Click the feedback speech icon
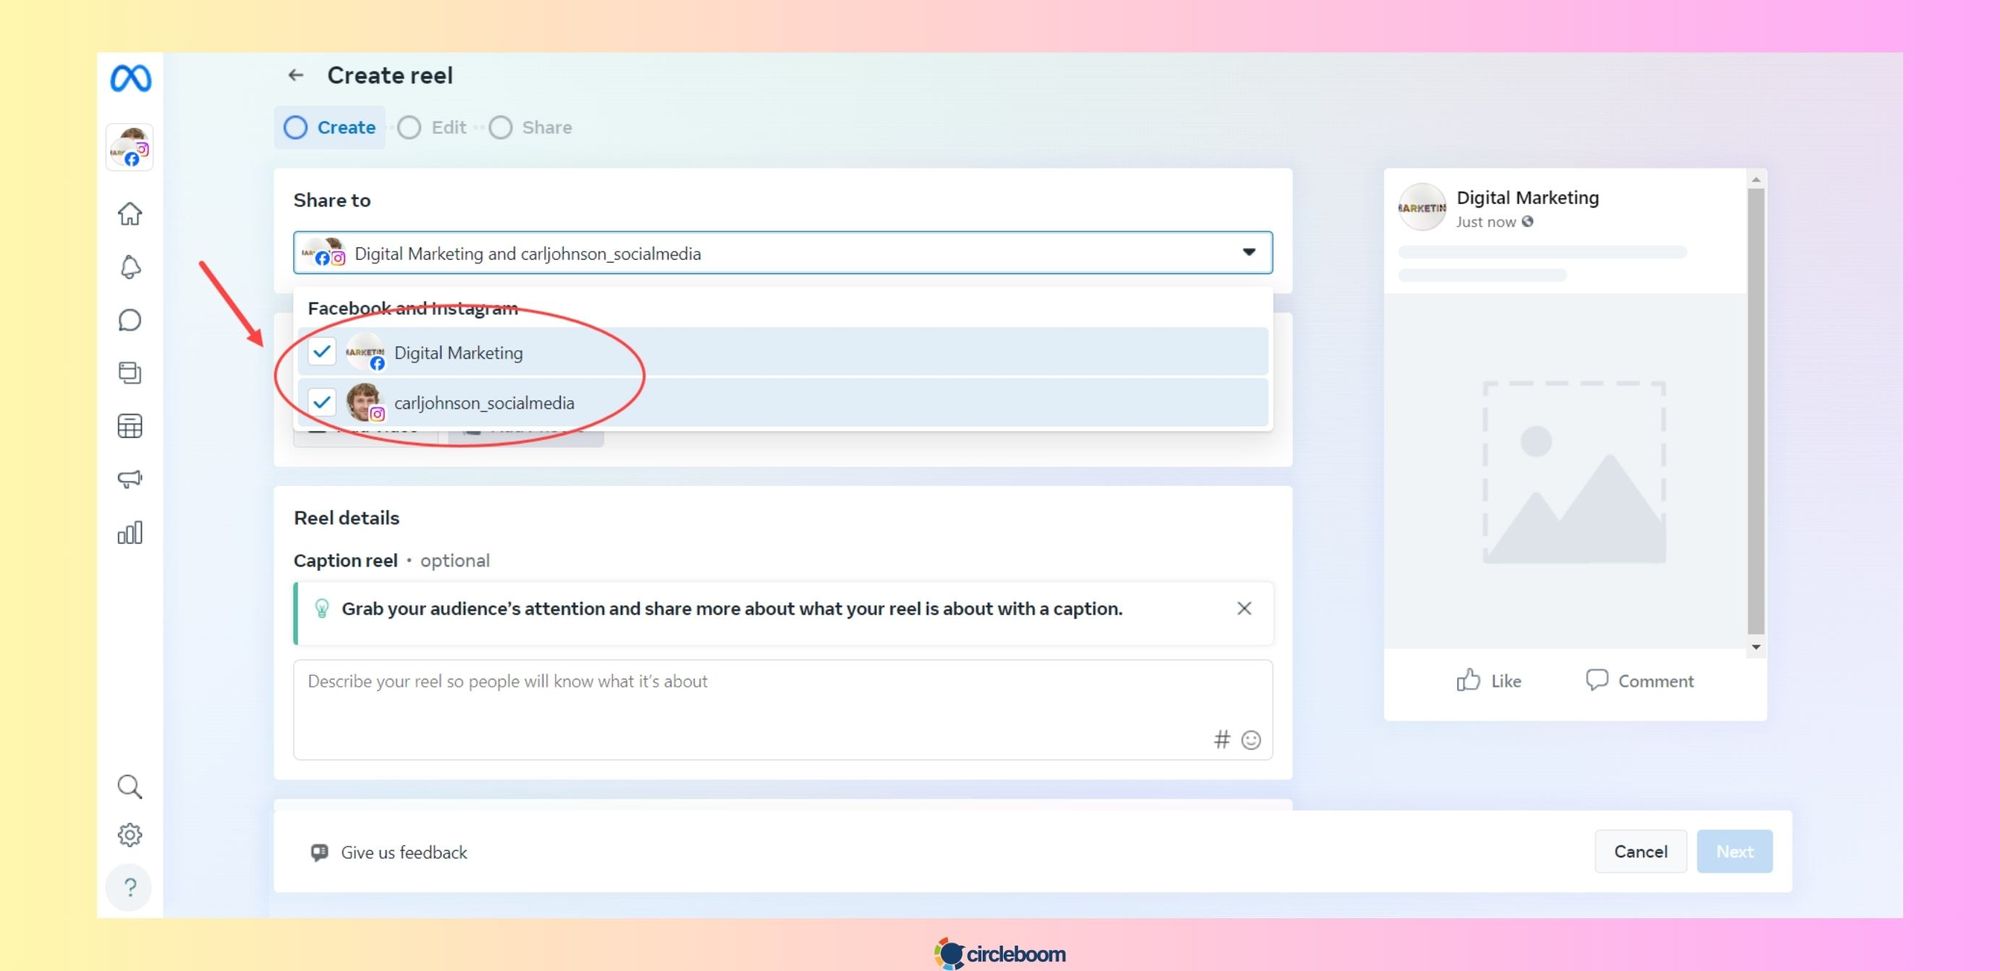Viewport: 2000px width, 971px height. (319, 852)
